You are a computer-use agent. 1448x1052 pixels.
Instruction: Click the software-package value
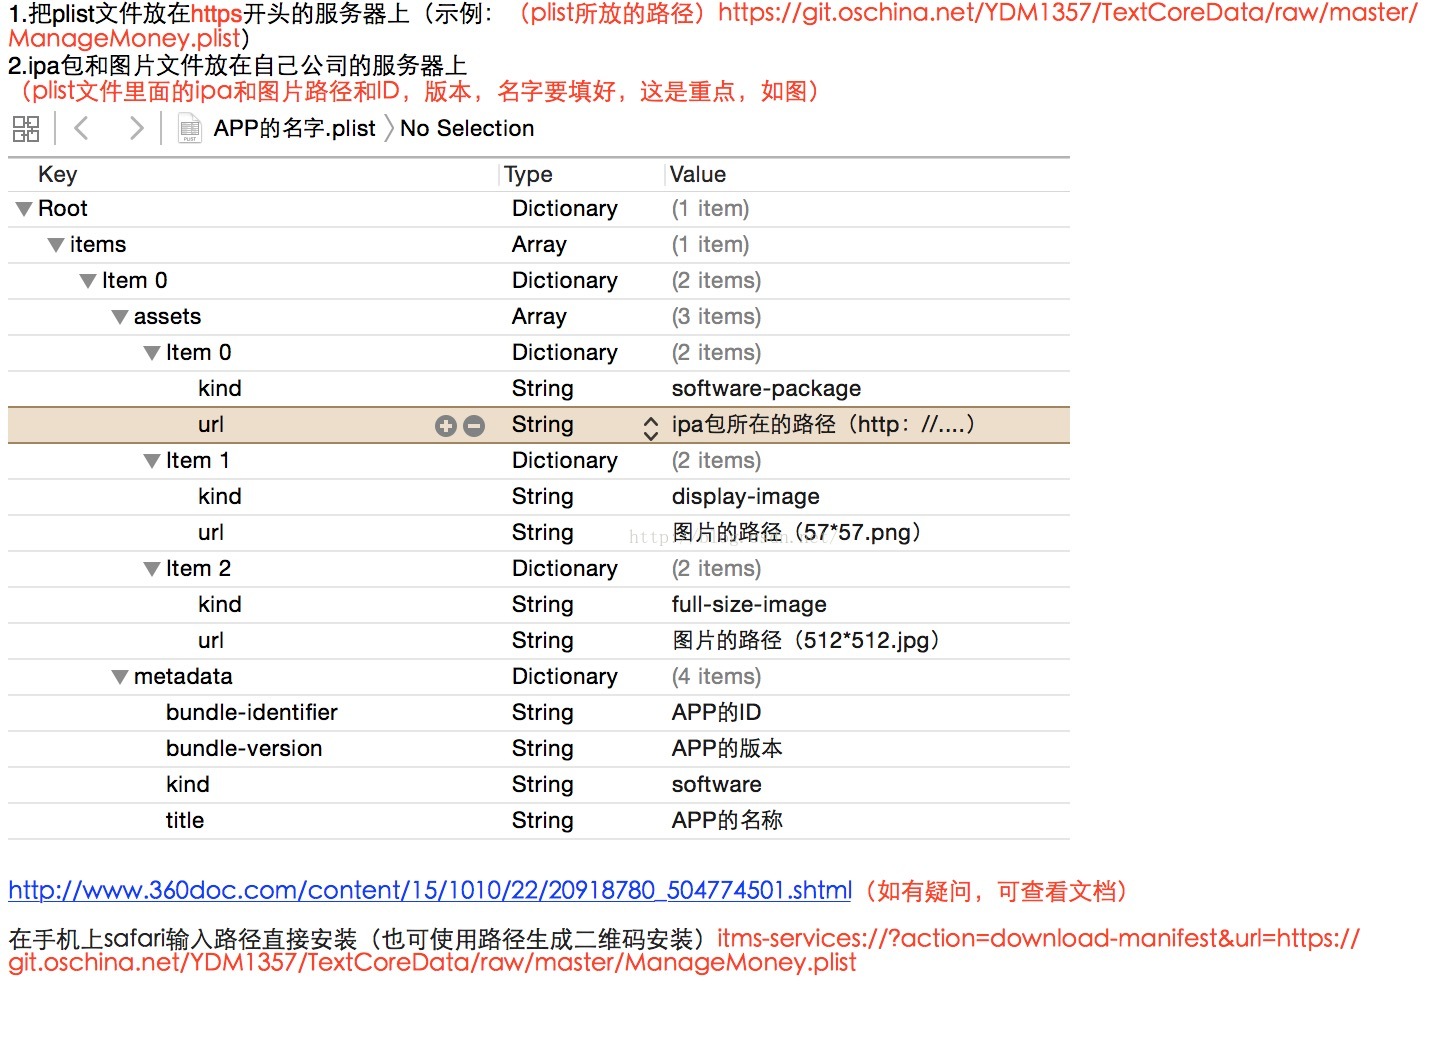click(766, 389)
